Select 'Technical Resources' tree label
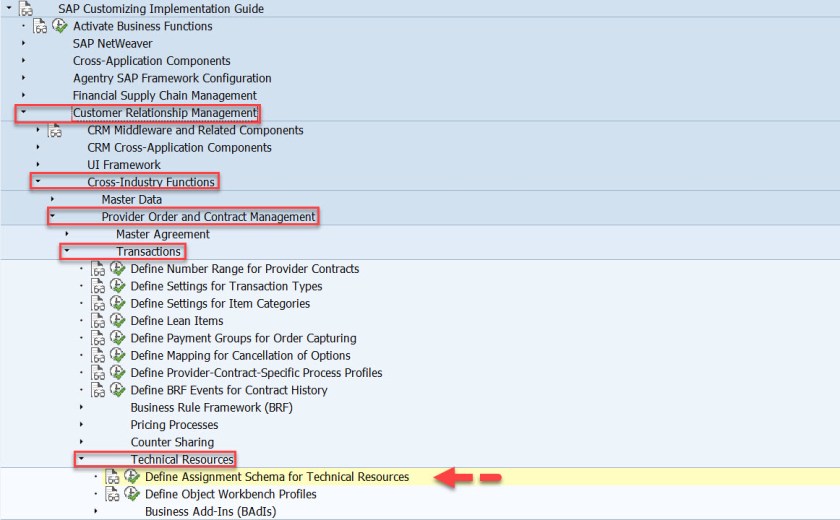This screenshot has width=840, height=520. tap(182, 459)
